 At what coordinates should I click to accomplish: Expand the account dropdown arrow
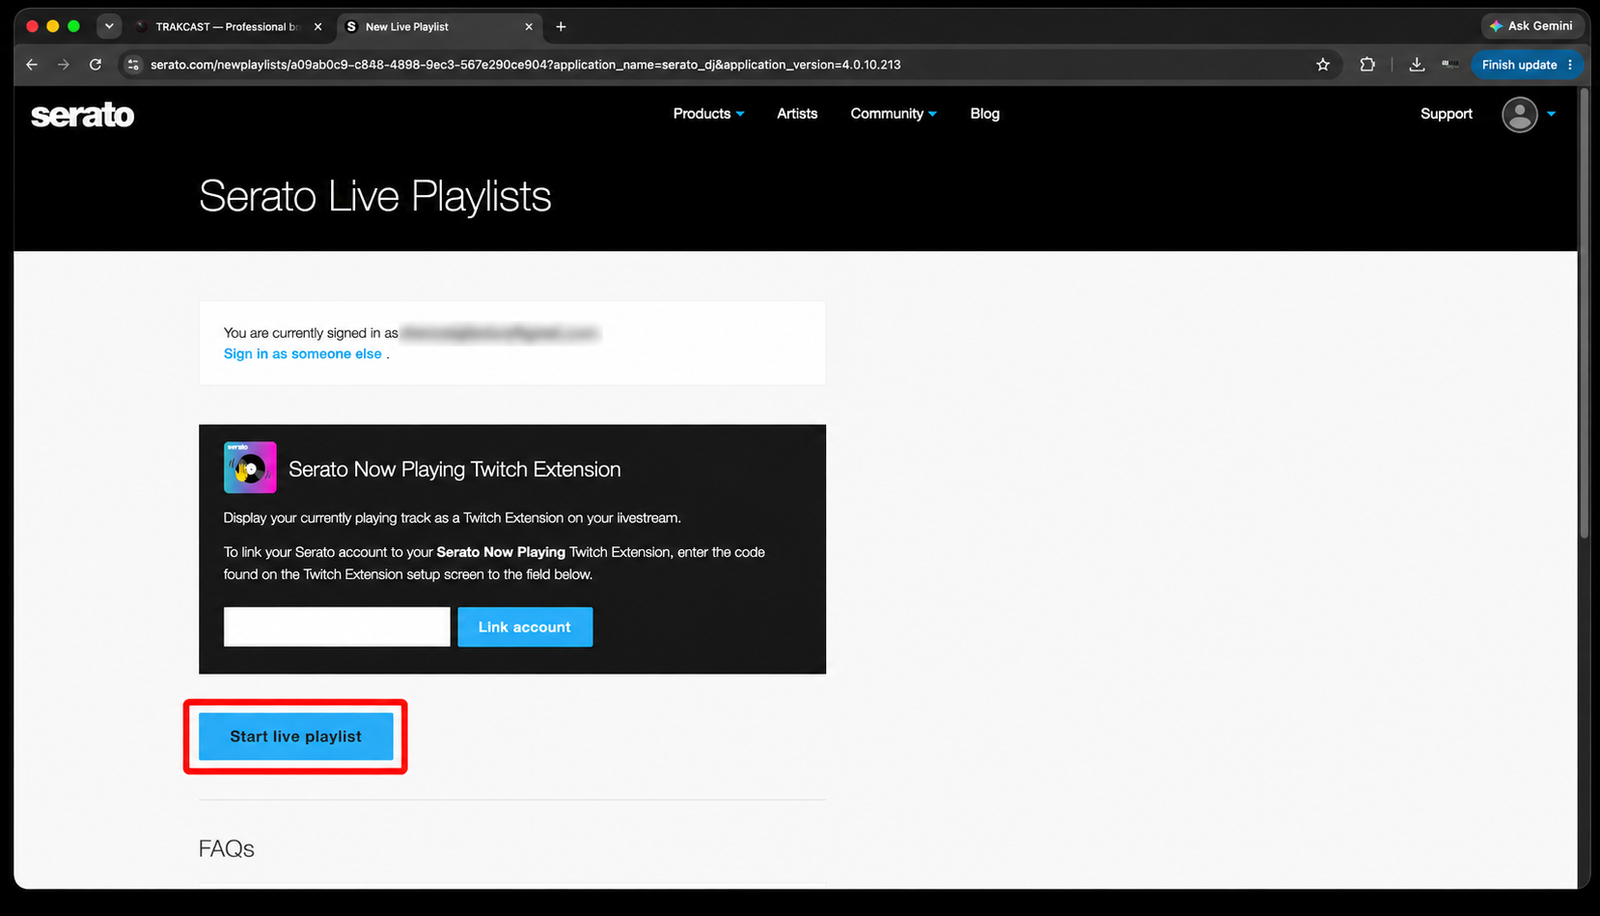[1551, 114]
